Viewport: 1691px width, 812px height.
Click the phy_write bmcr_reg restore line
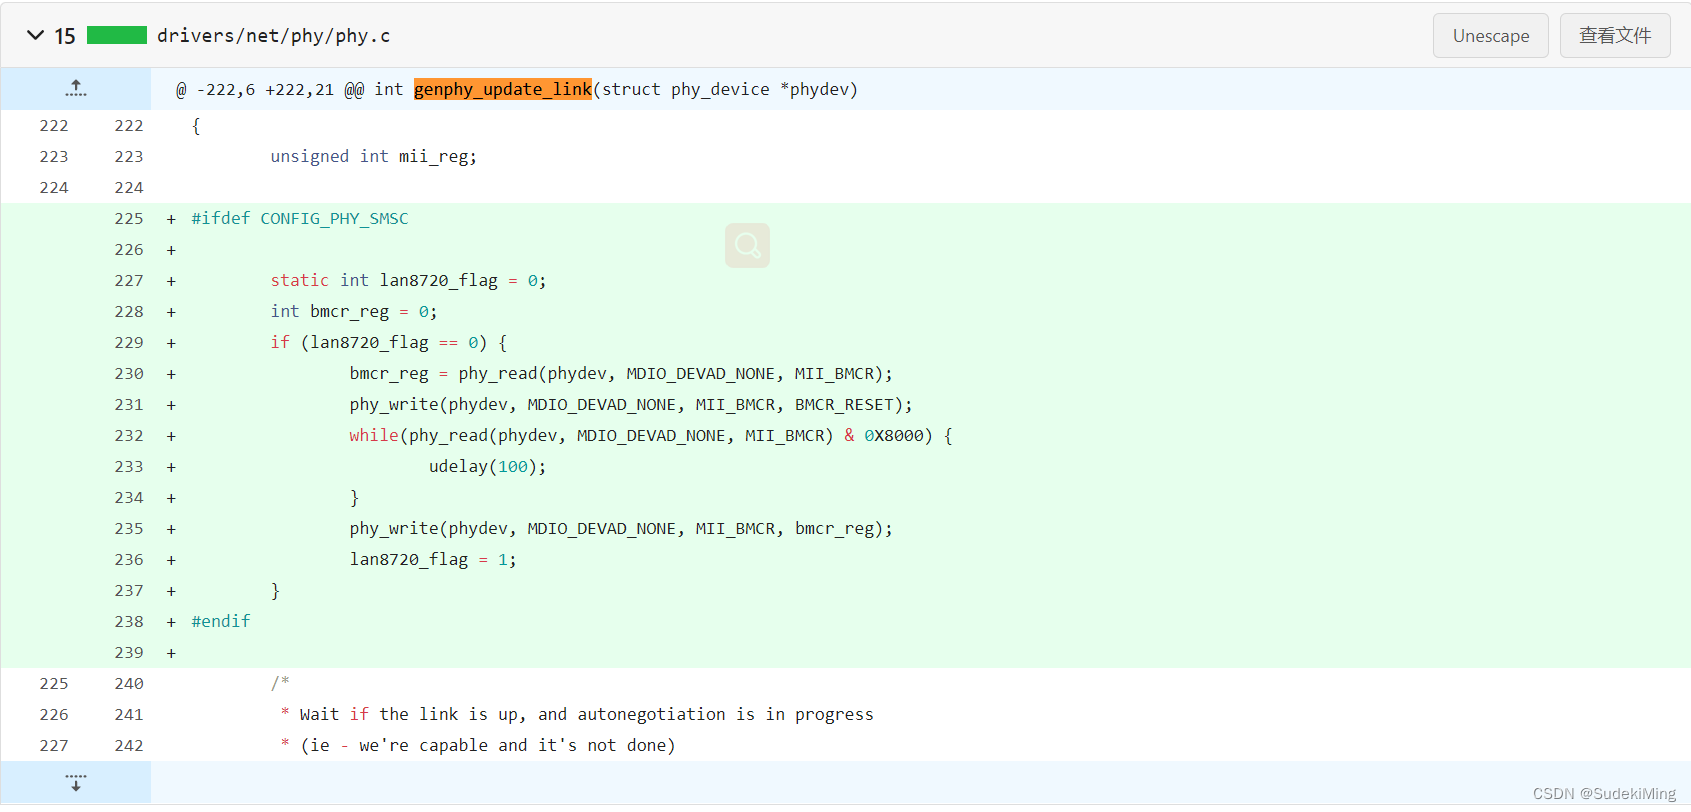[x=621, y=528]
